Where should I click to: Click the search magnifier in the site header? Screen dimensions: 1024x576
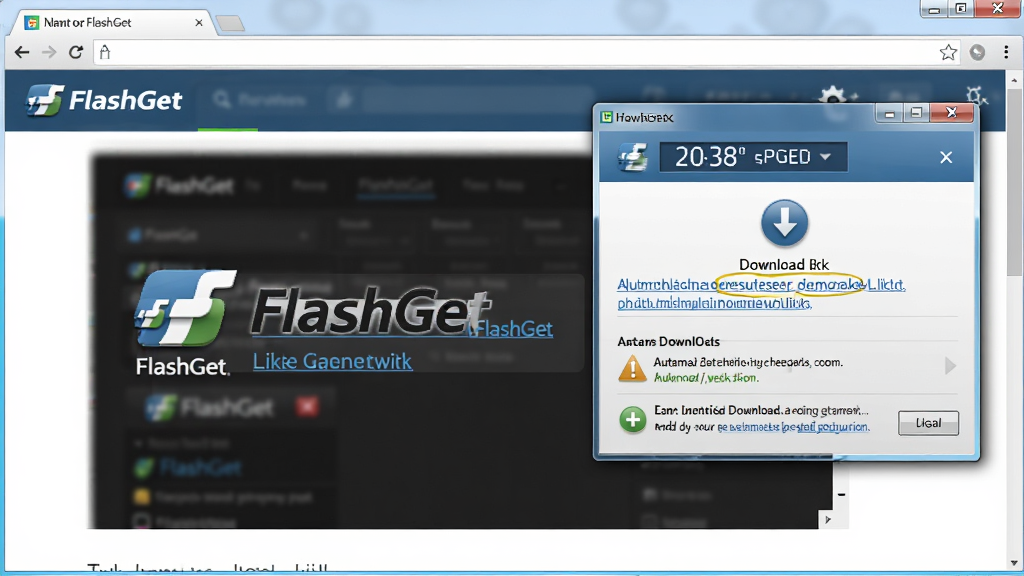(x=222, y=100)
